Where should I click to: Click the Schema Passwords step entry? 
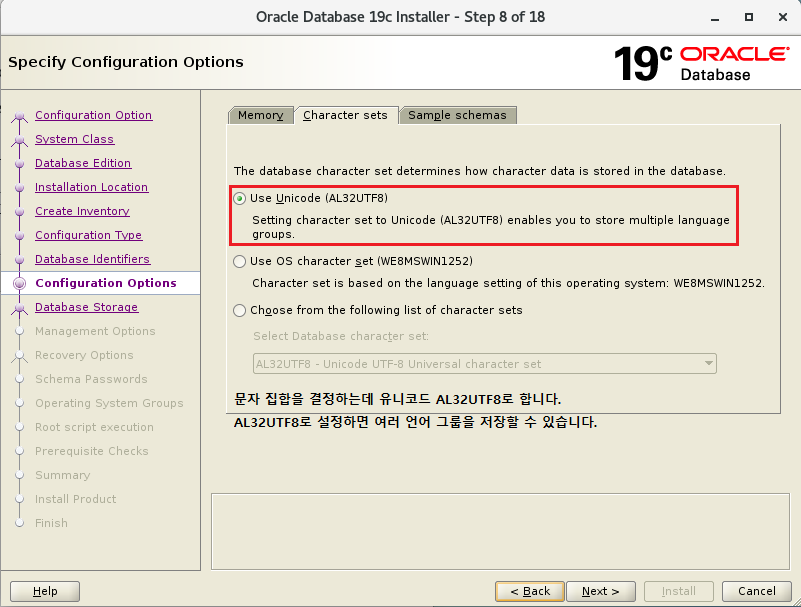pos(91,379)
